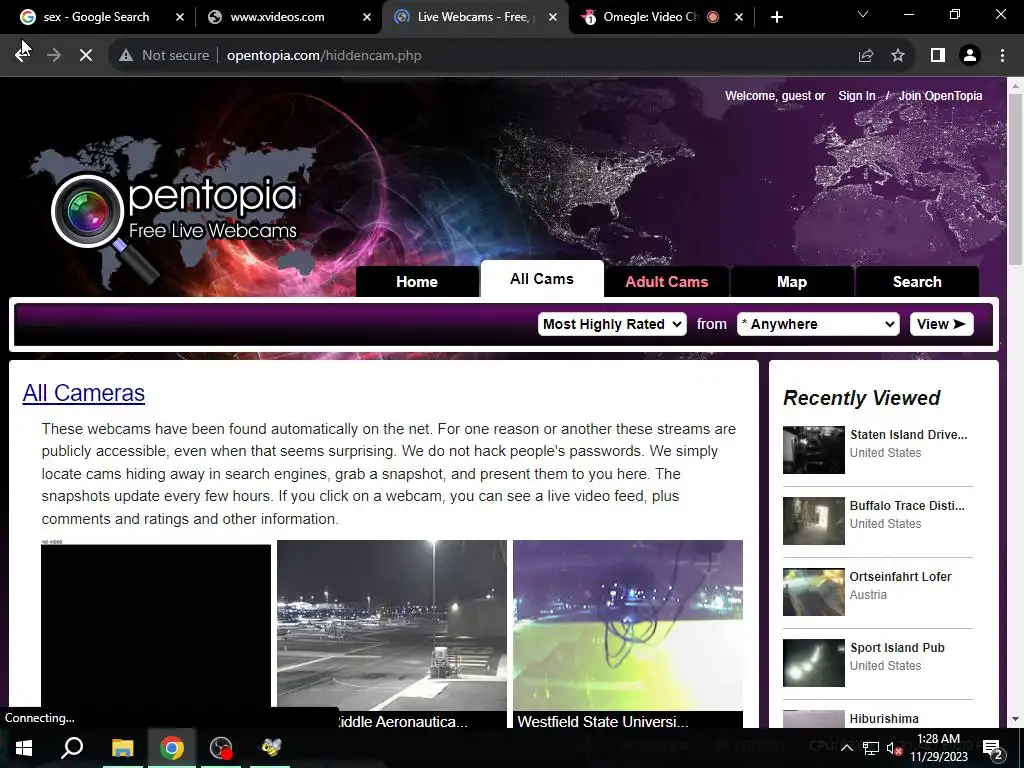1024x768 pixels.
Task: Show hidden tray icons chevron
Action: click(846, 748)
